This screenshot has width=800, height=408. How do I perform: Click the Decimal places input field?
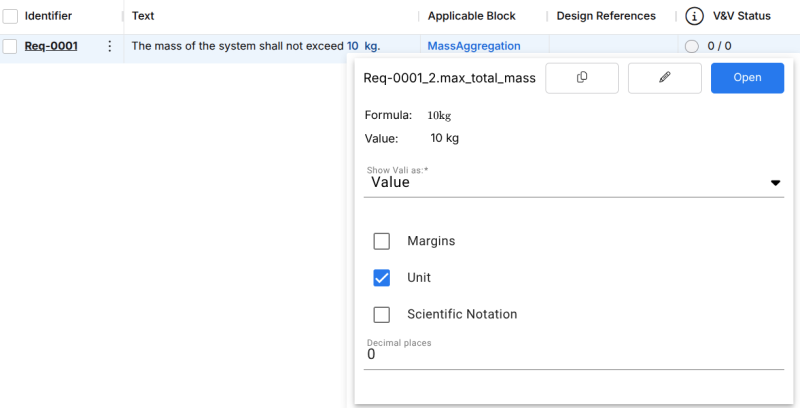pyautogui.click(x=573, y=354)
